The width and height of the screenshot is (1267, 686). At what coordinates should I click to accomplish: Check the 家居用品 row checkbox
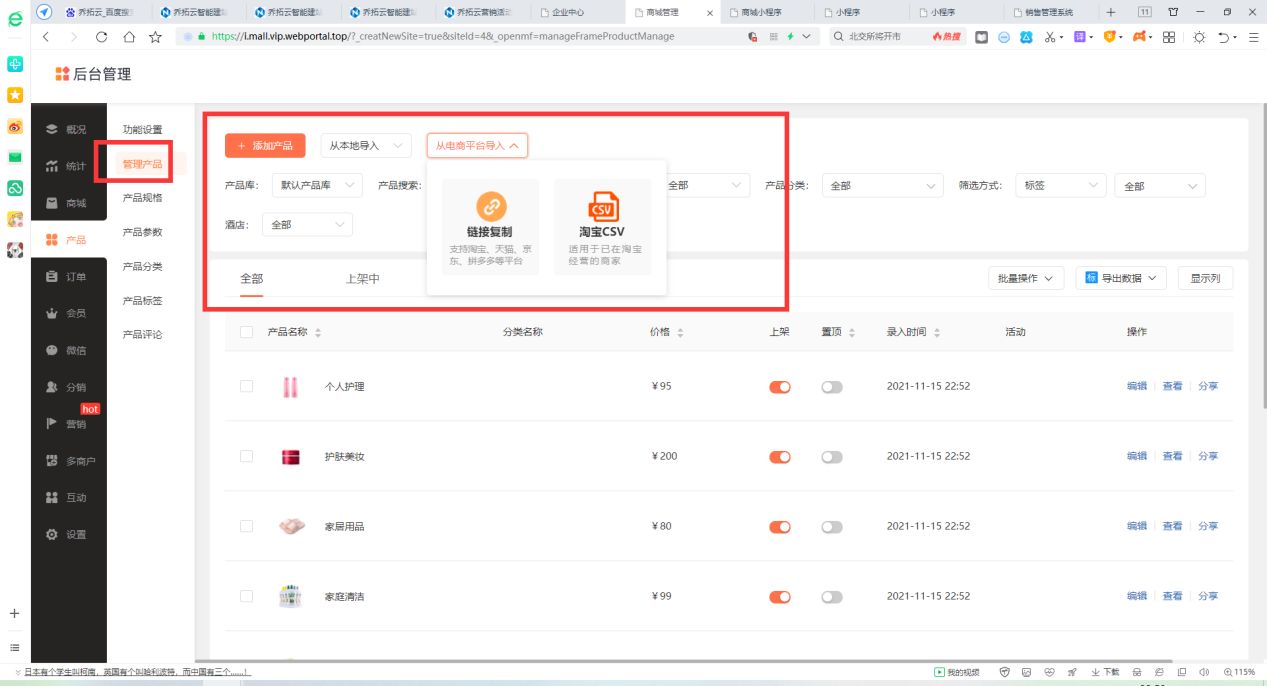(245, 526)
